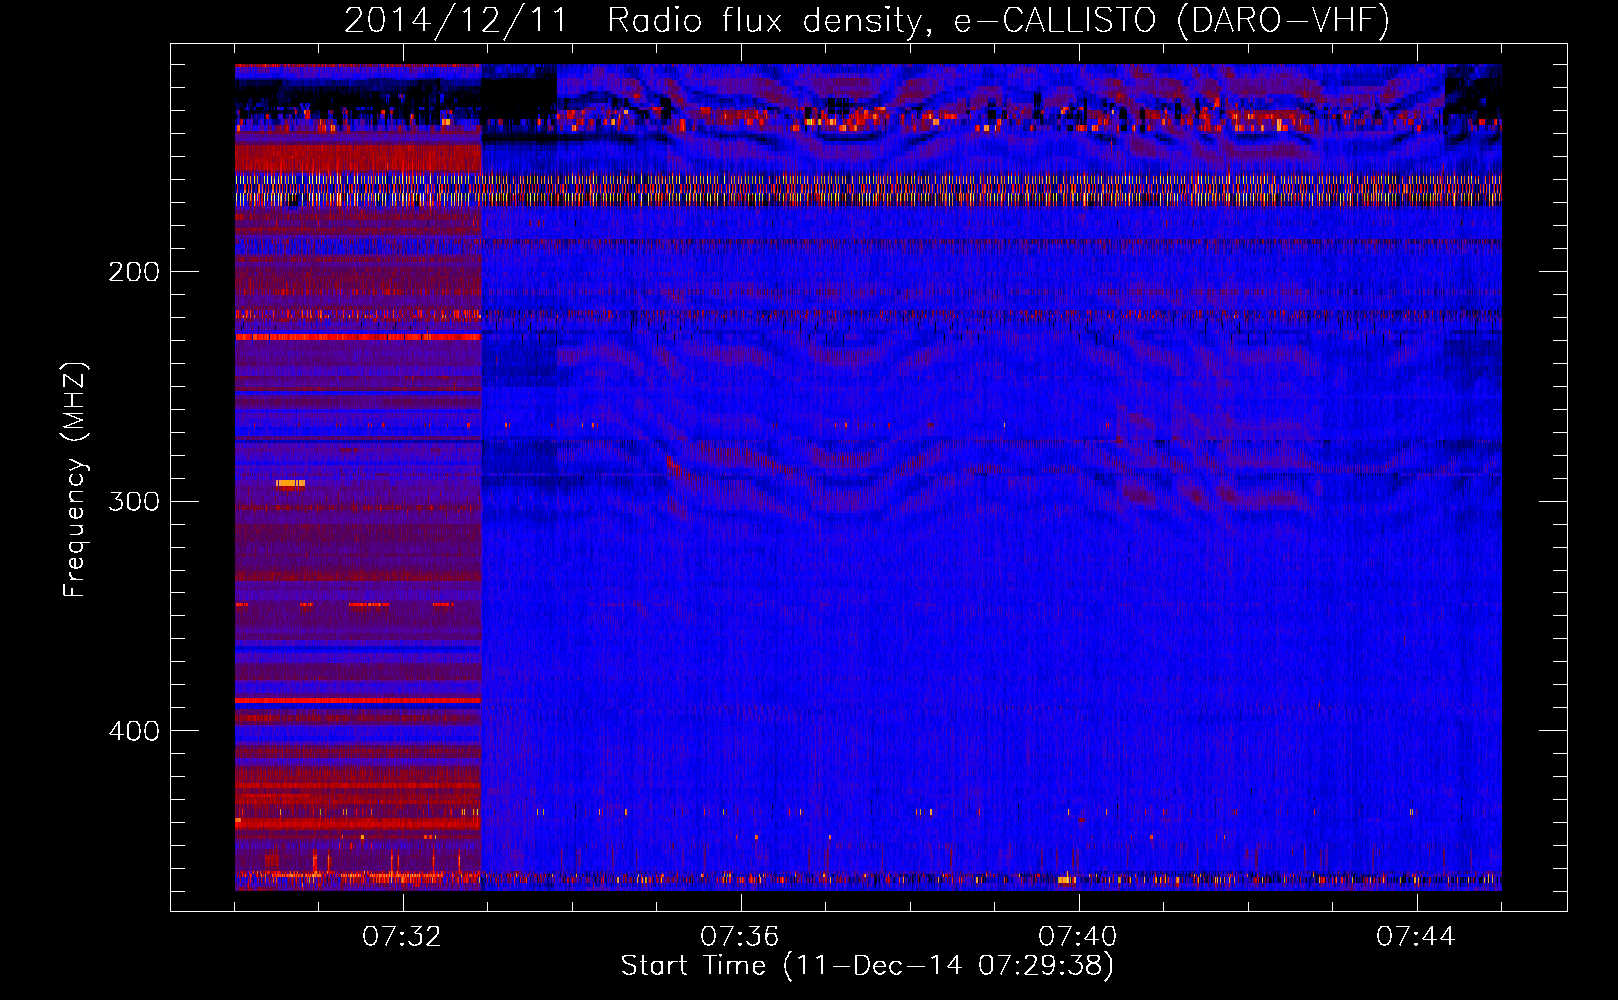
Task: Click the 07:36 time tick label
Action: [740, 937]
